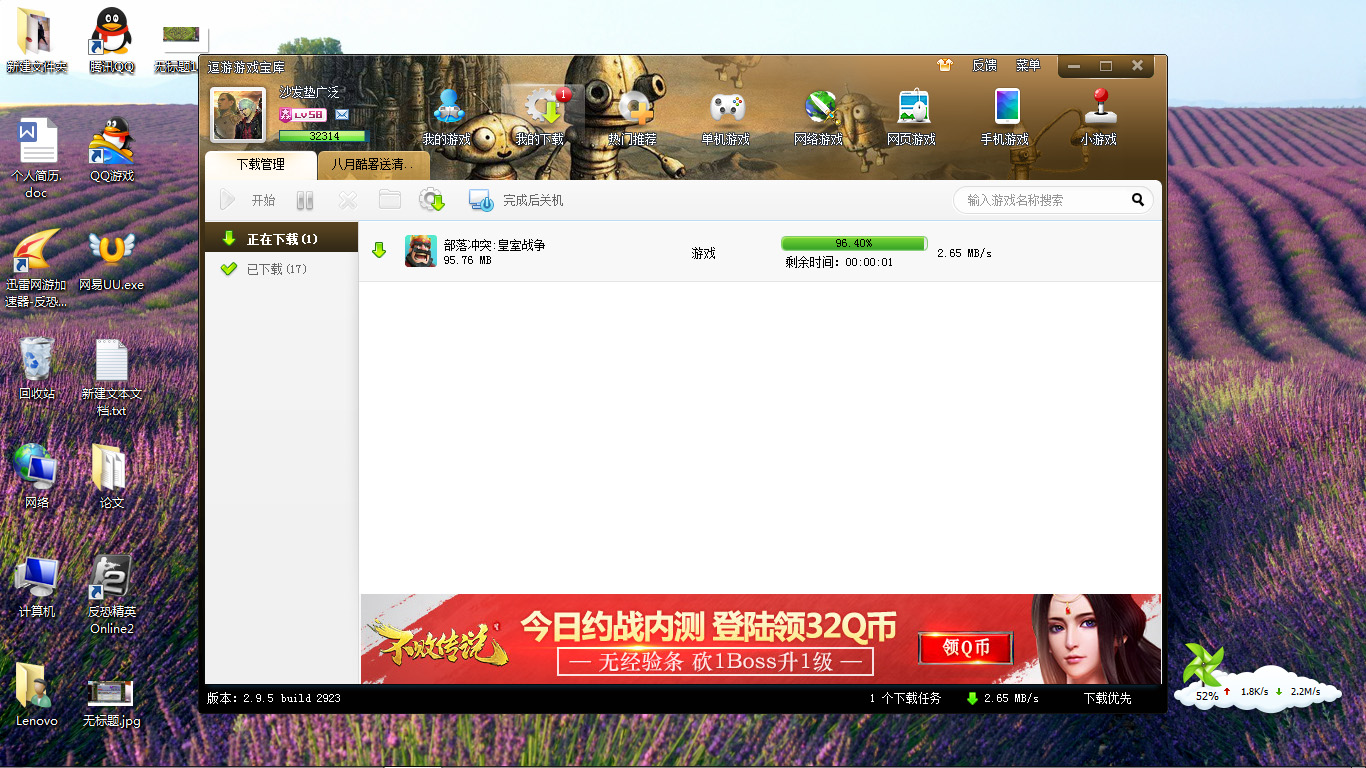Open the 不败传说 banner advertisement

point(761,639)
